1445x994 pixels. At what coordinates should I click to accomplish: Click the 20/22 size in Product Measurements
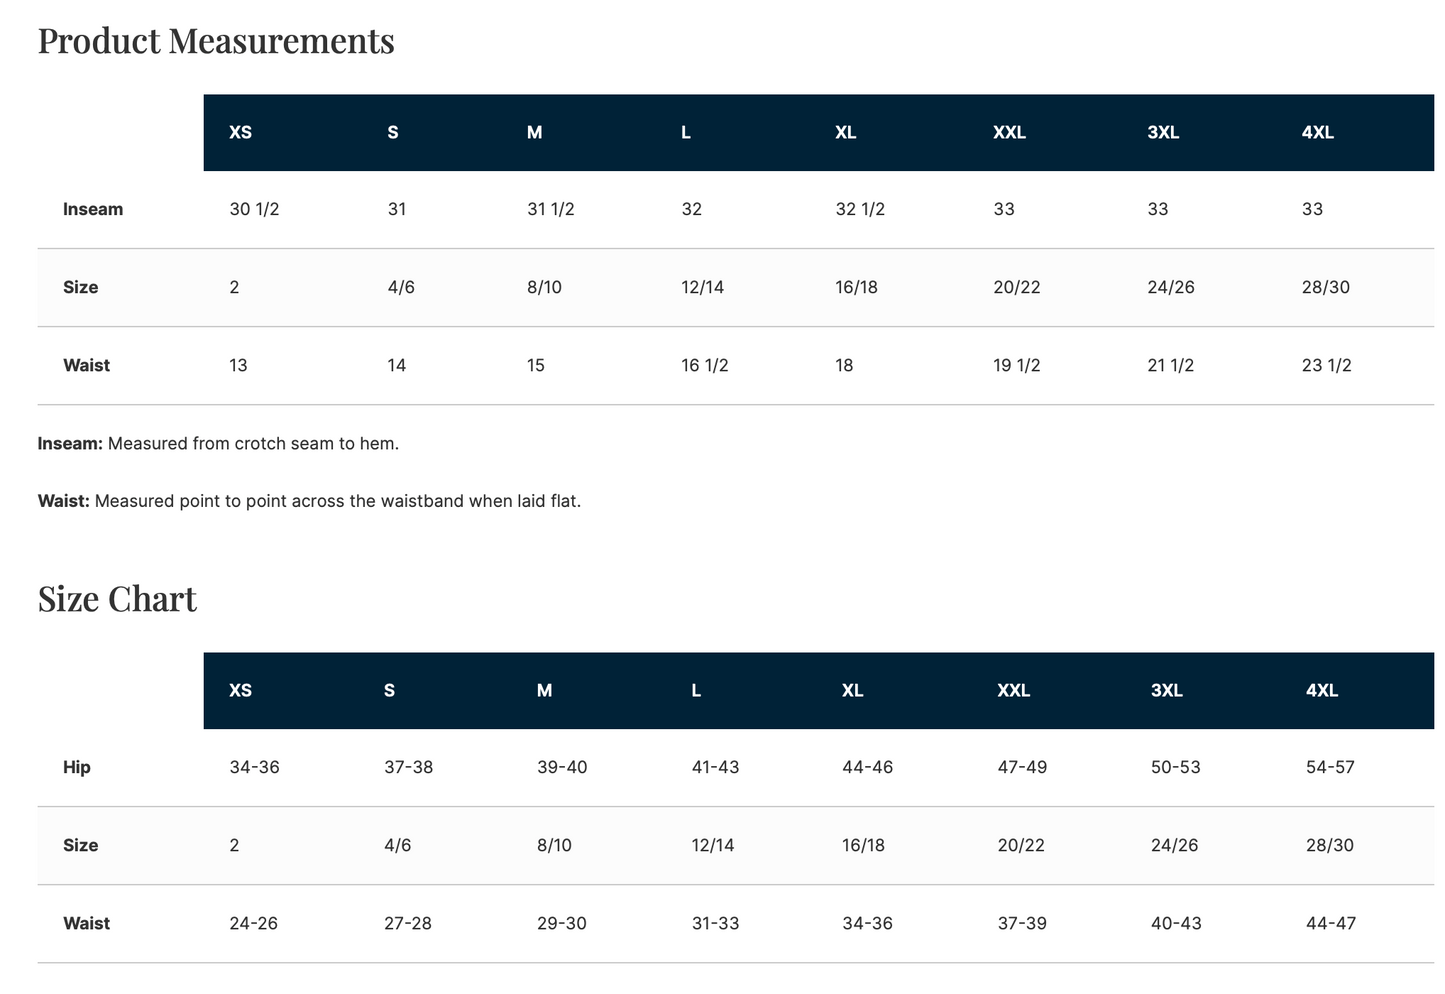click(x=1017, y=287)
